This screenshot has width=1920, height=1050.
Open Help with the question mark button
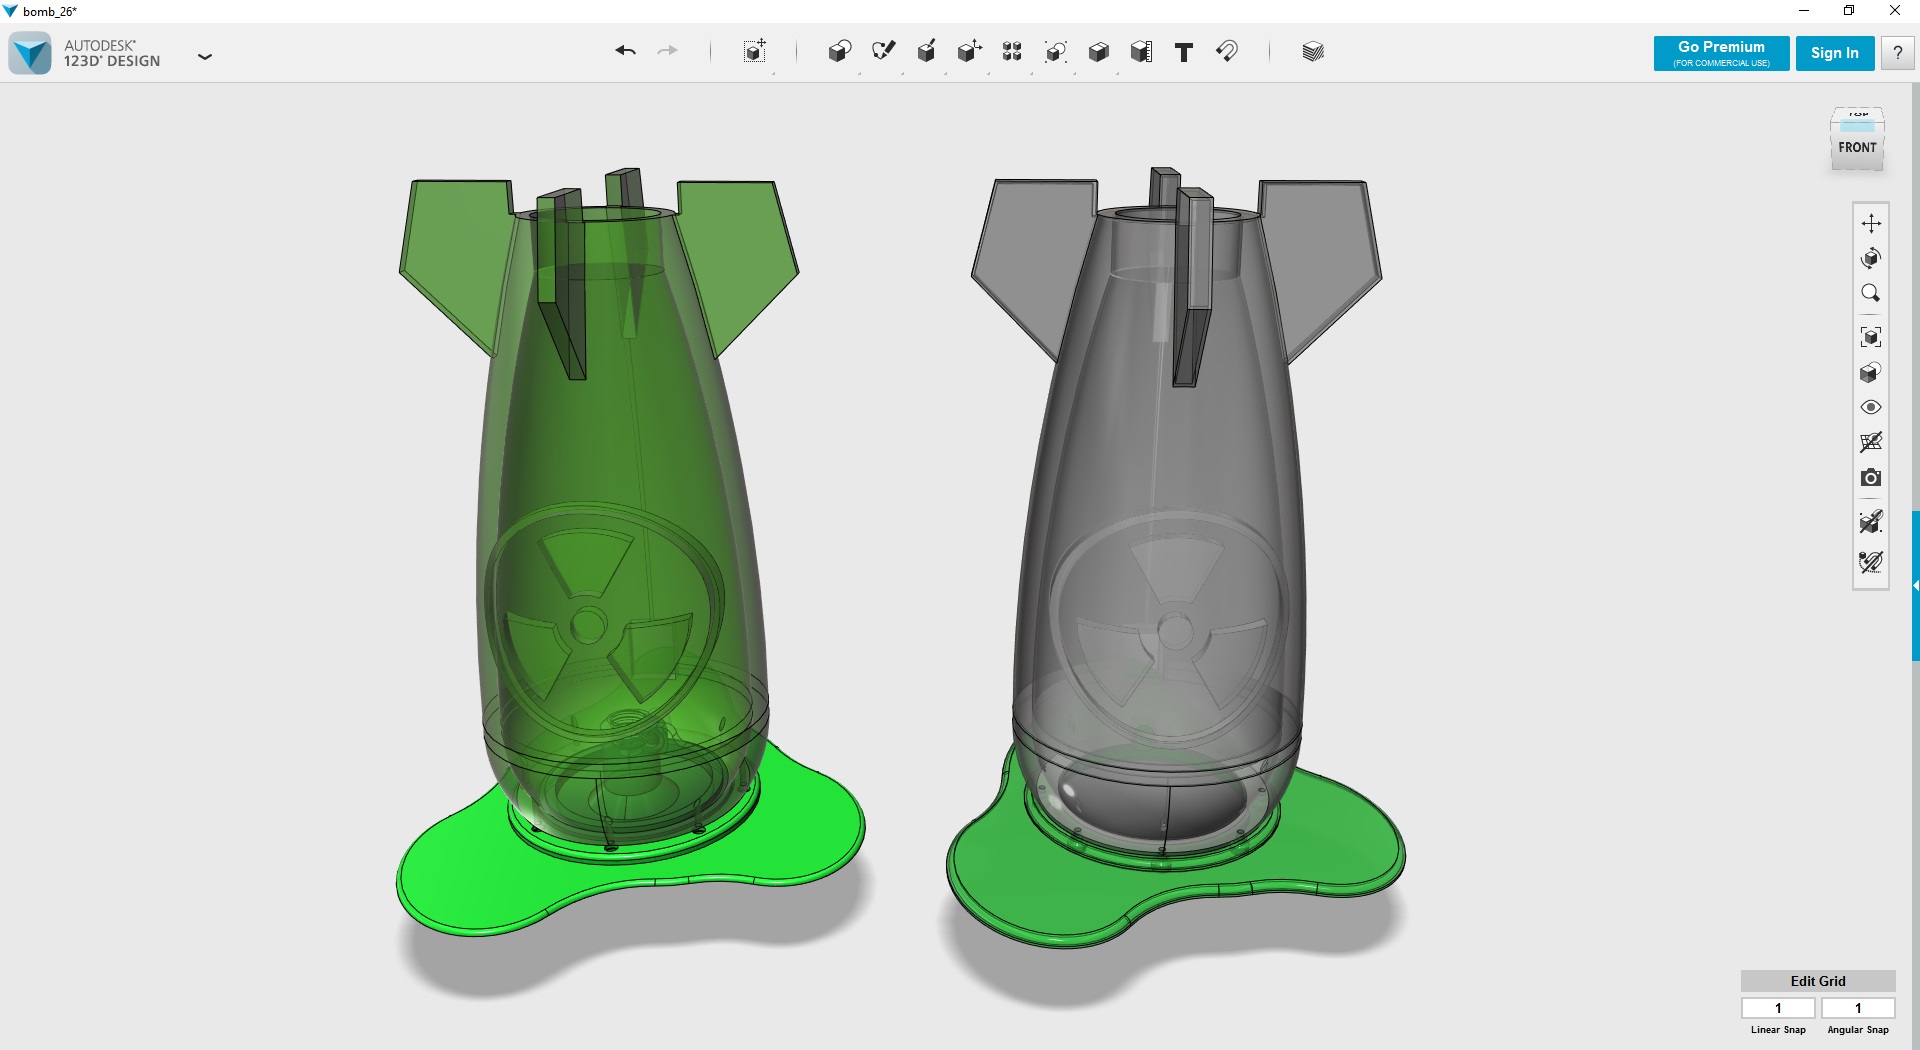(1897, 53)
